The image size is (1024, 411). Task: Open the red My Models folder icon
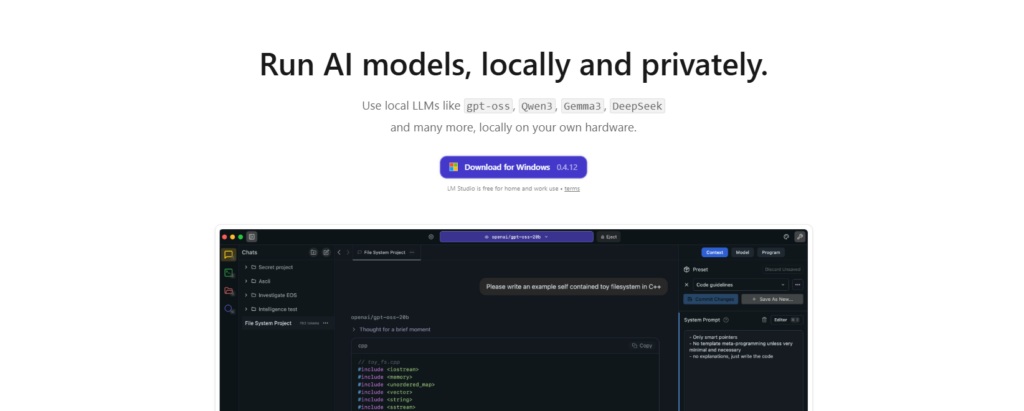(x=229, y=291)
